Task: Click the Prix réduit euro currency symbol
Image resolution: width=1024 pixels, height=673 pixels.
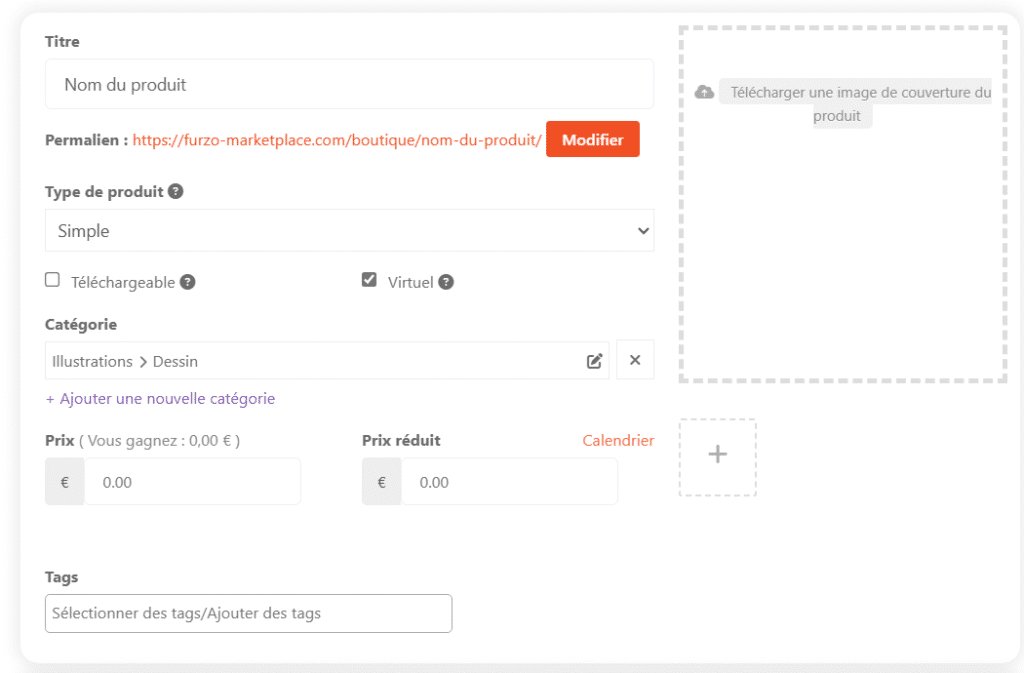Action: point(381,482)
